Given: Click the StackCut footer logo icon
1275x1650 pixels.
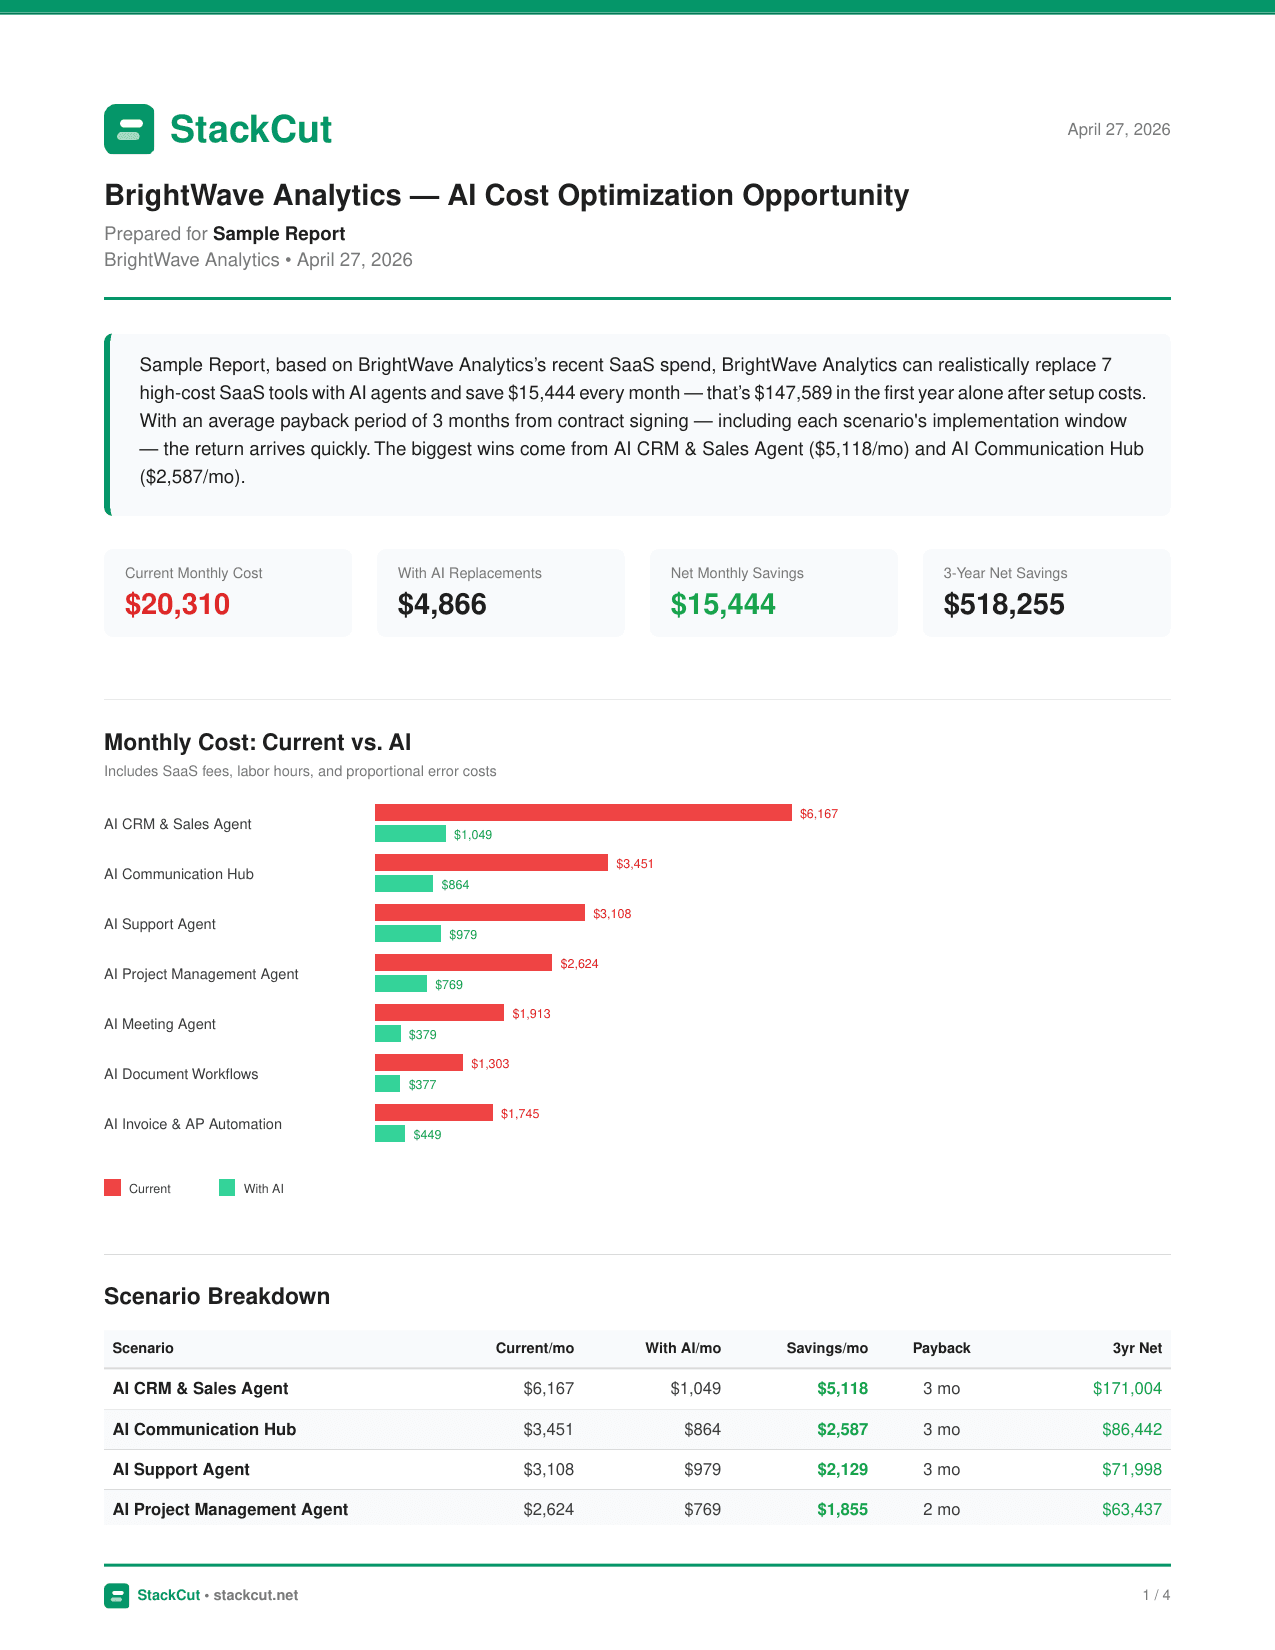Looking at the screenshot, I should click(x=116, y=1595).
